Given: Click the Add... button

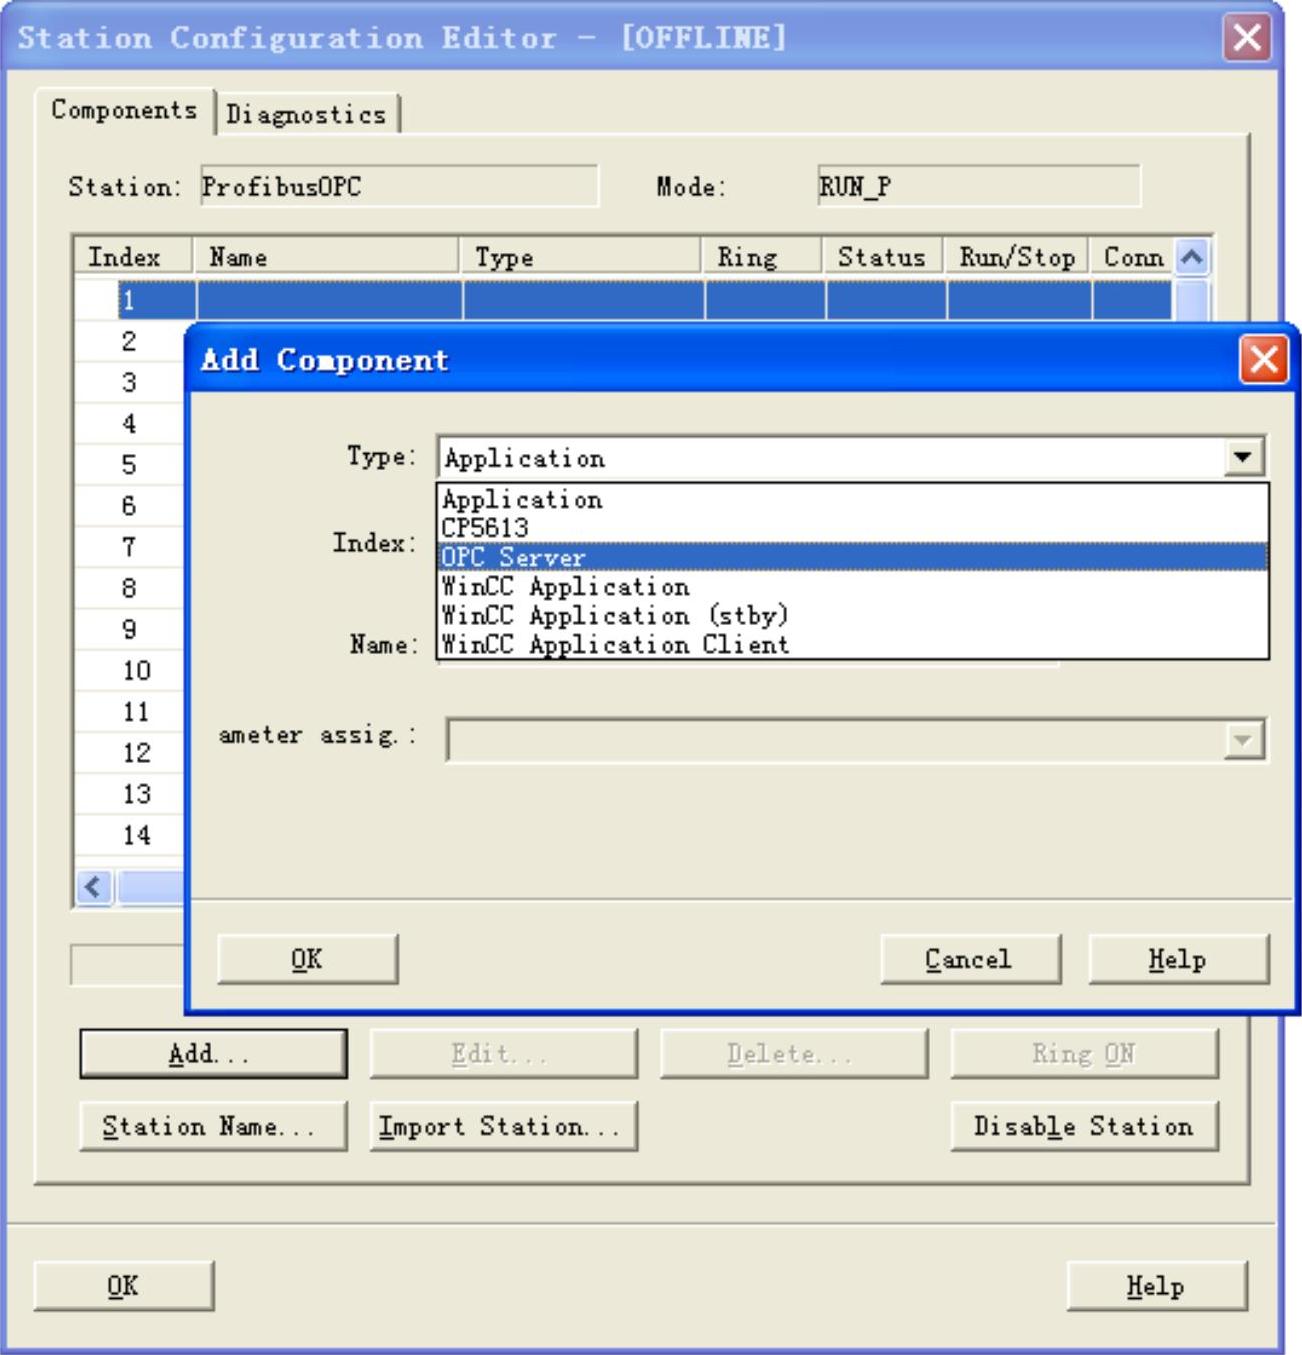Looking at the screenshot, I should click(x=213, y=1054).
